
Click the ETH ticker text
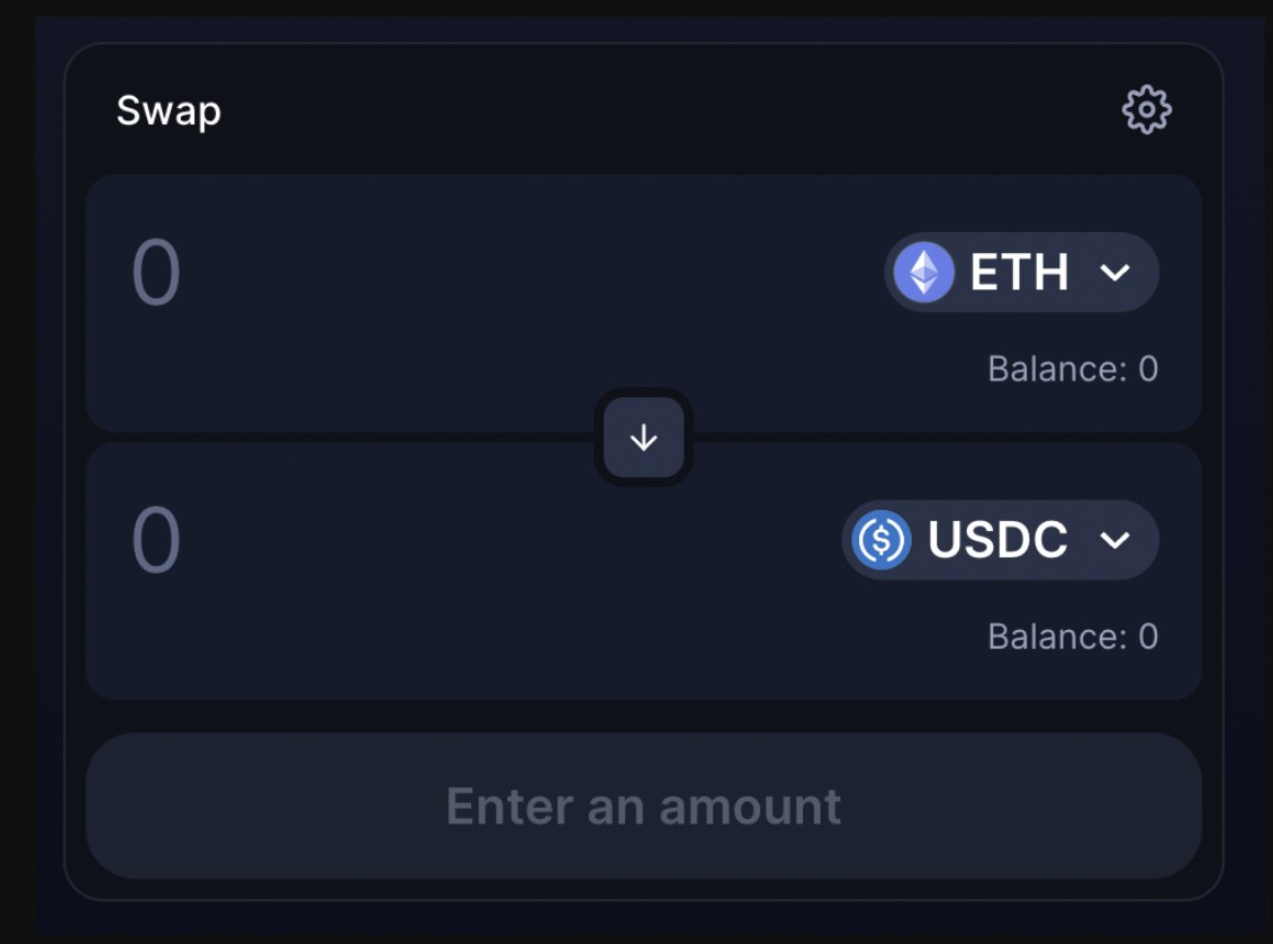tap(1019, 272)
